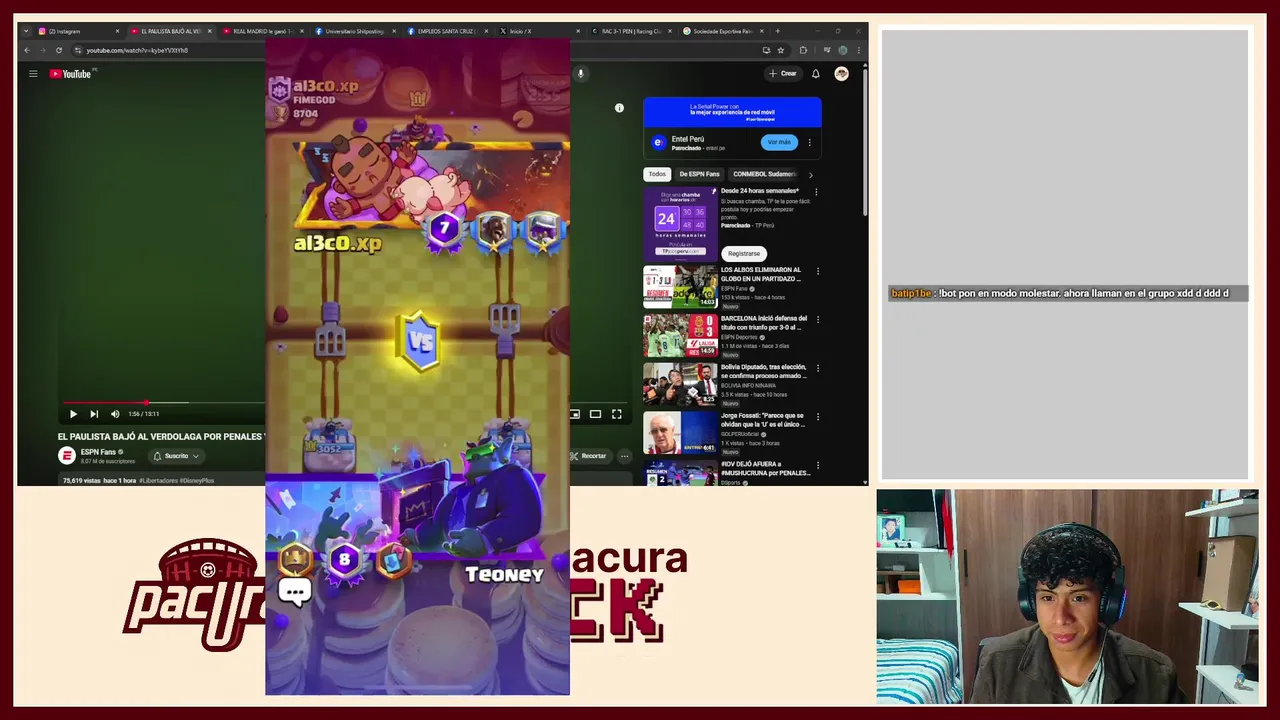Close the Instagram tab

[x=117, y=31]
